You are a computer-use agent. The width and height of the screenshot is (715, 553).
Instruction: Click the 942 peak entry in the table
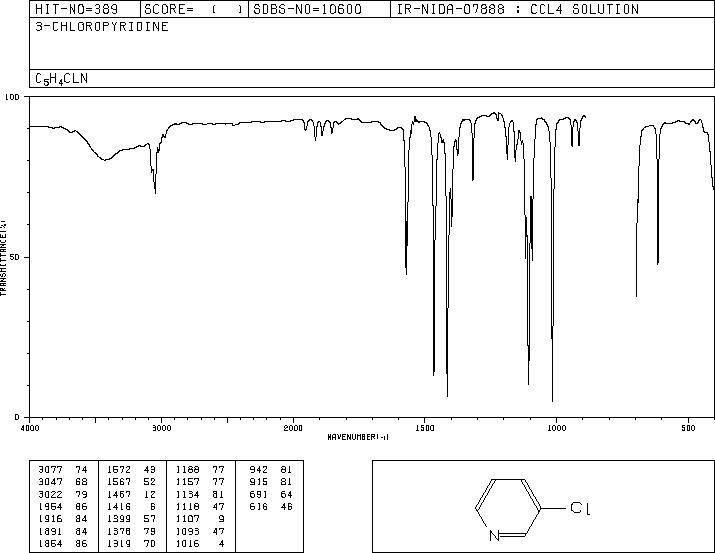271,470
